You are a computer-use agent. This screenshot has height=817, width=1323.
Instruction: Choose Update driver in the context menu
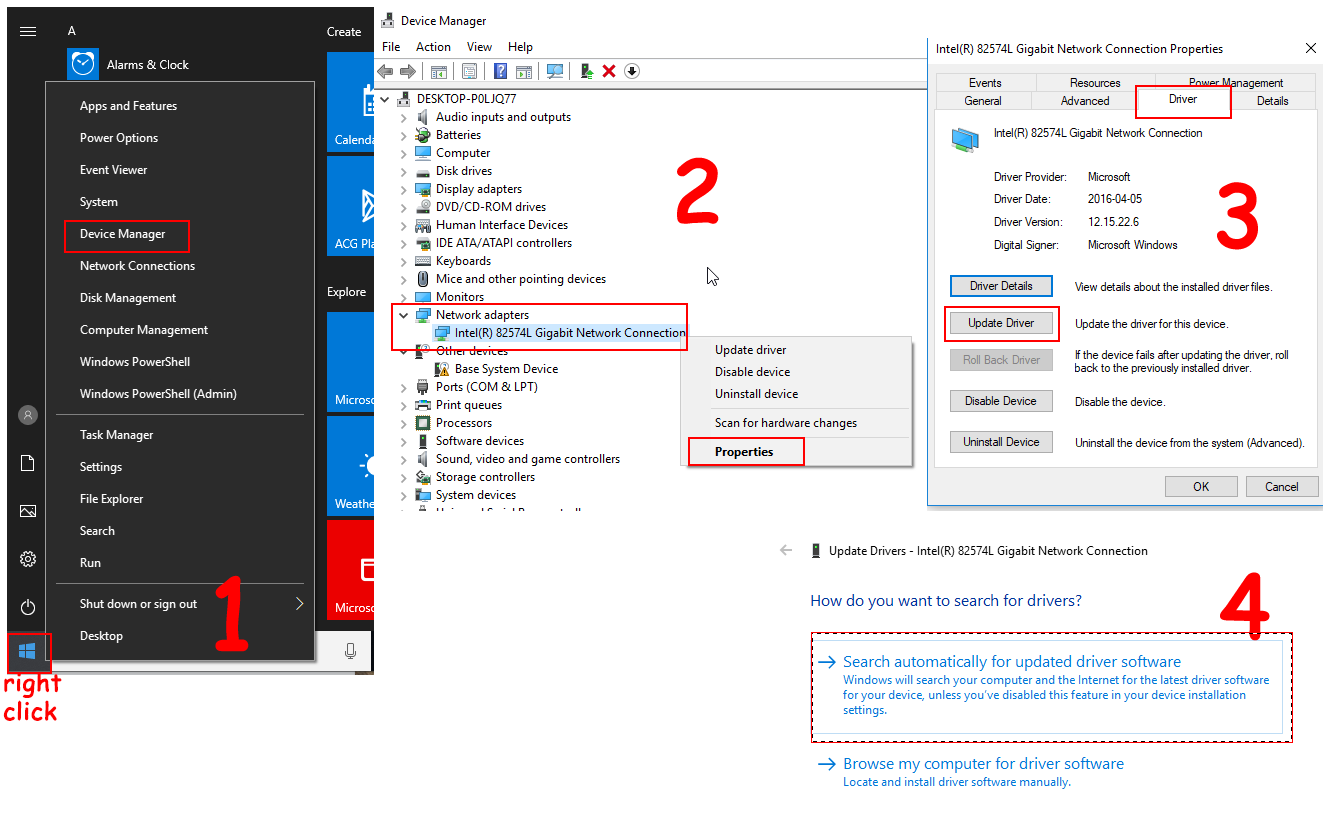point(751,350)
